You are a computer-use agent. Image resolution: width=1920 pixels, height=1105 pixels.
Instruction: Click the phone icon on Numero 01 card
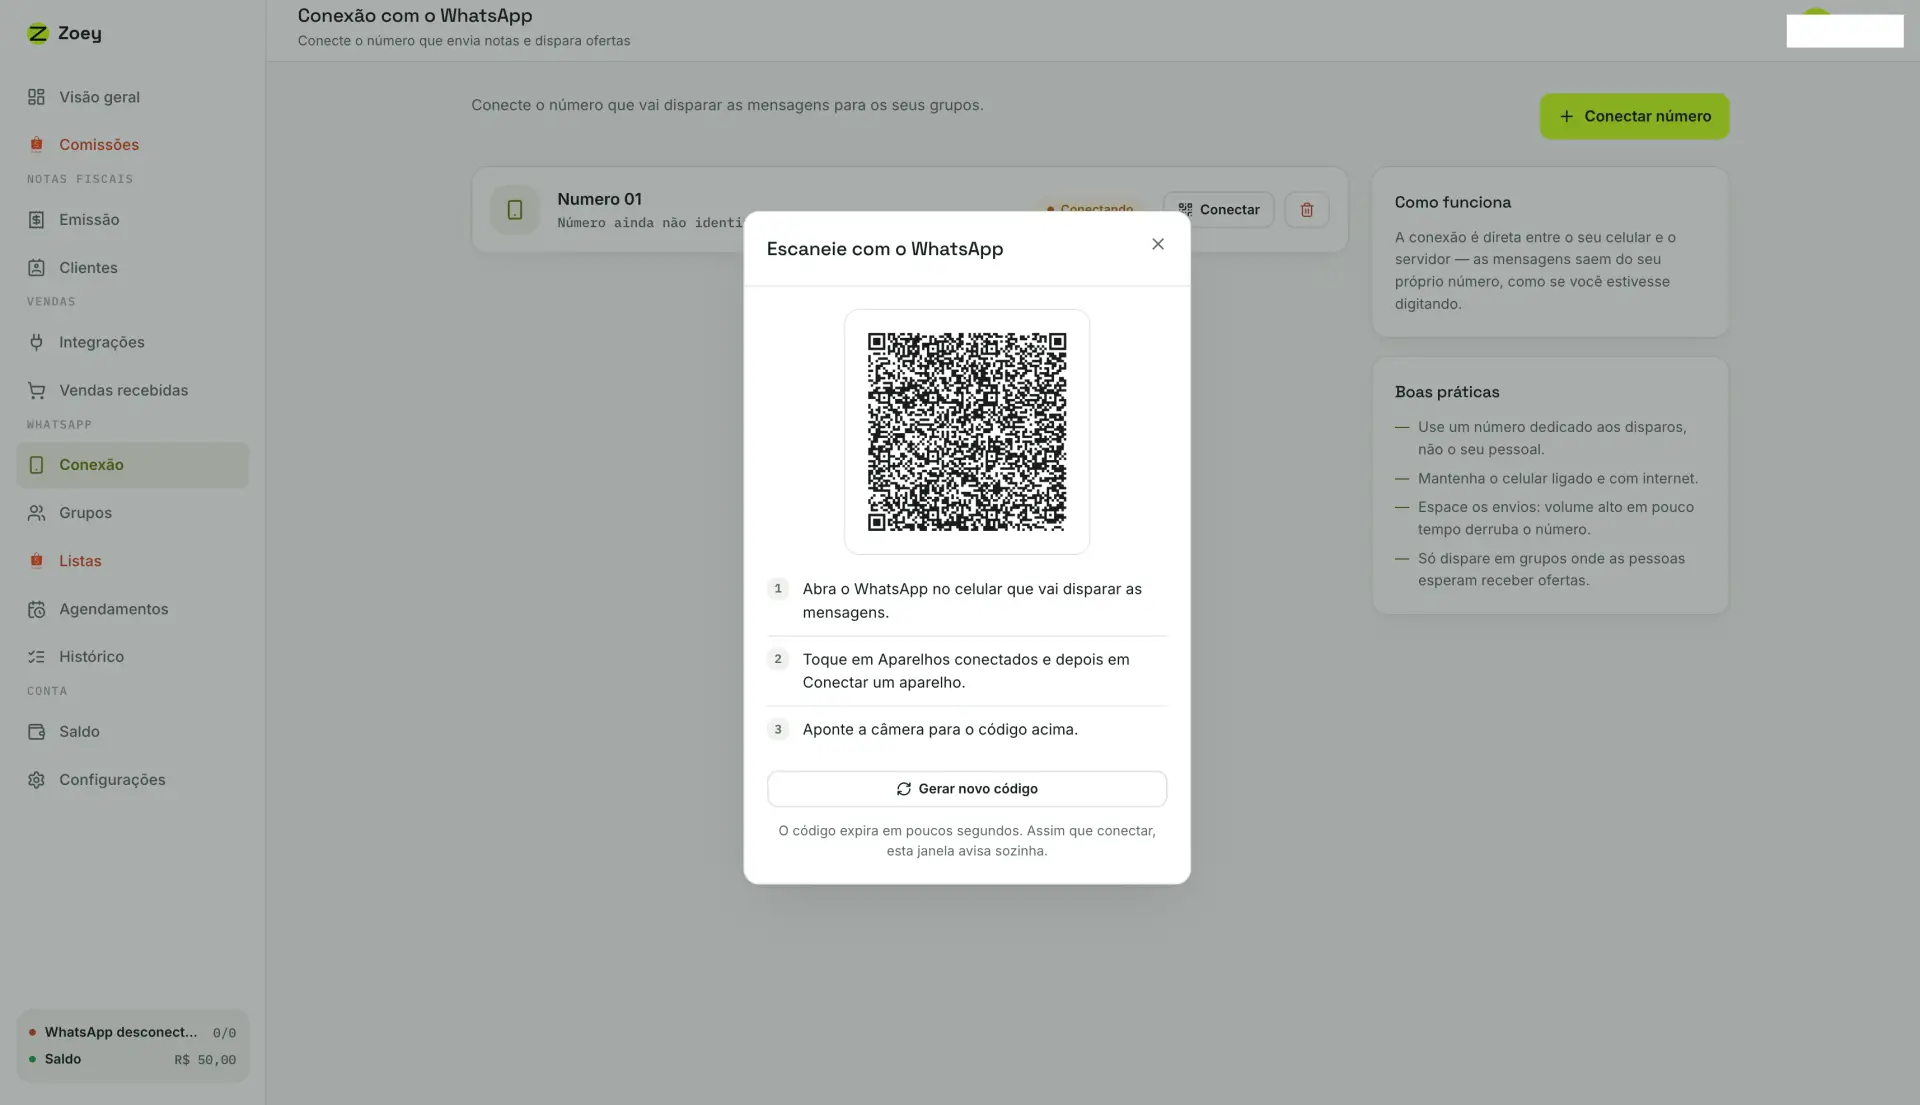coord(515,210)
